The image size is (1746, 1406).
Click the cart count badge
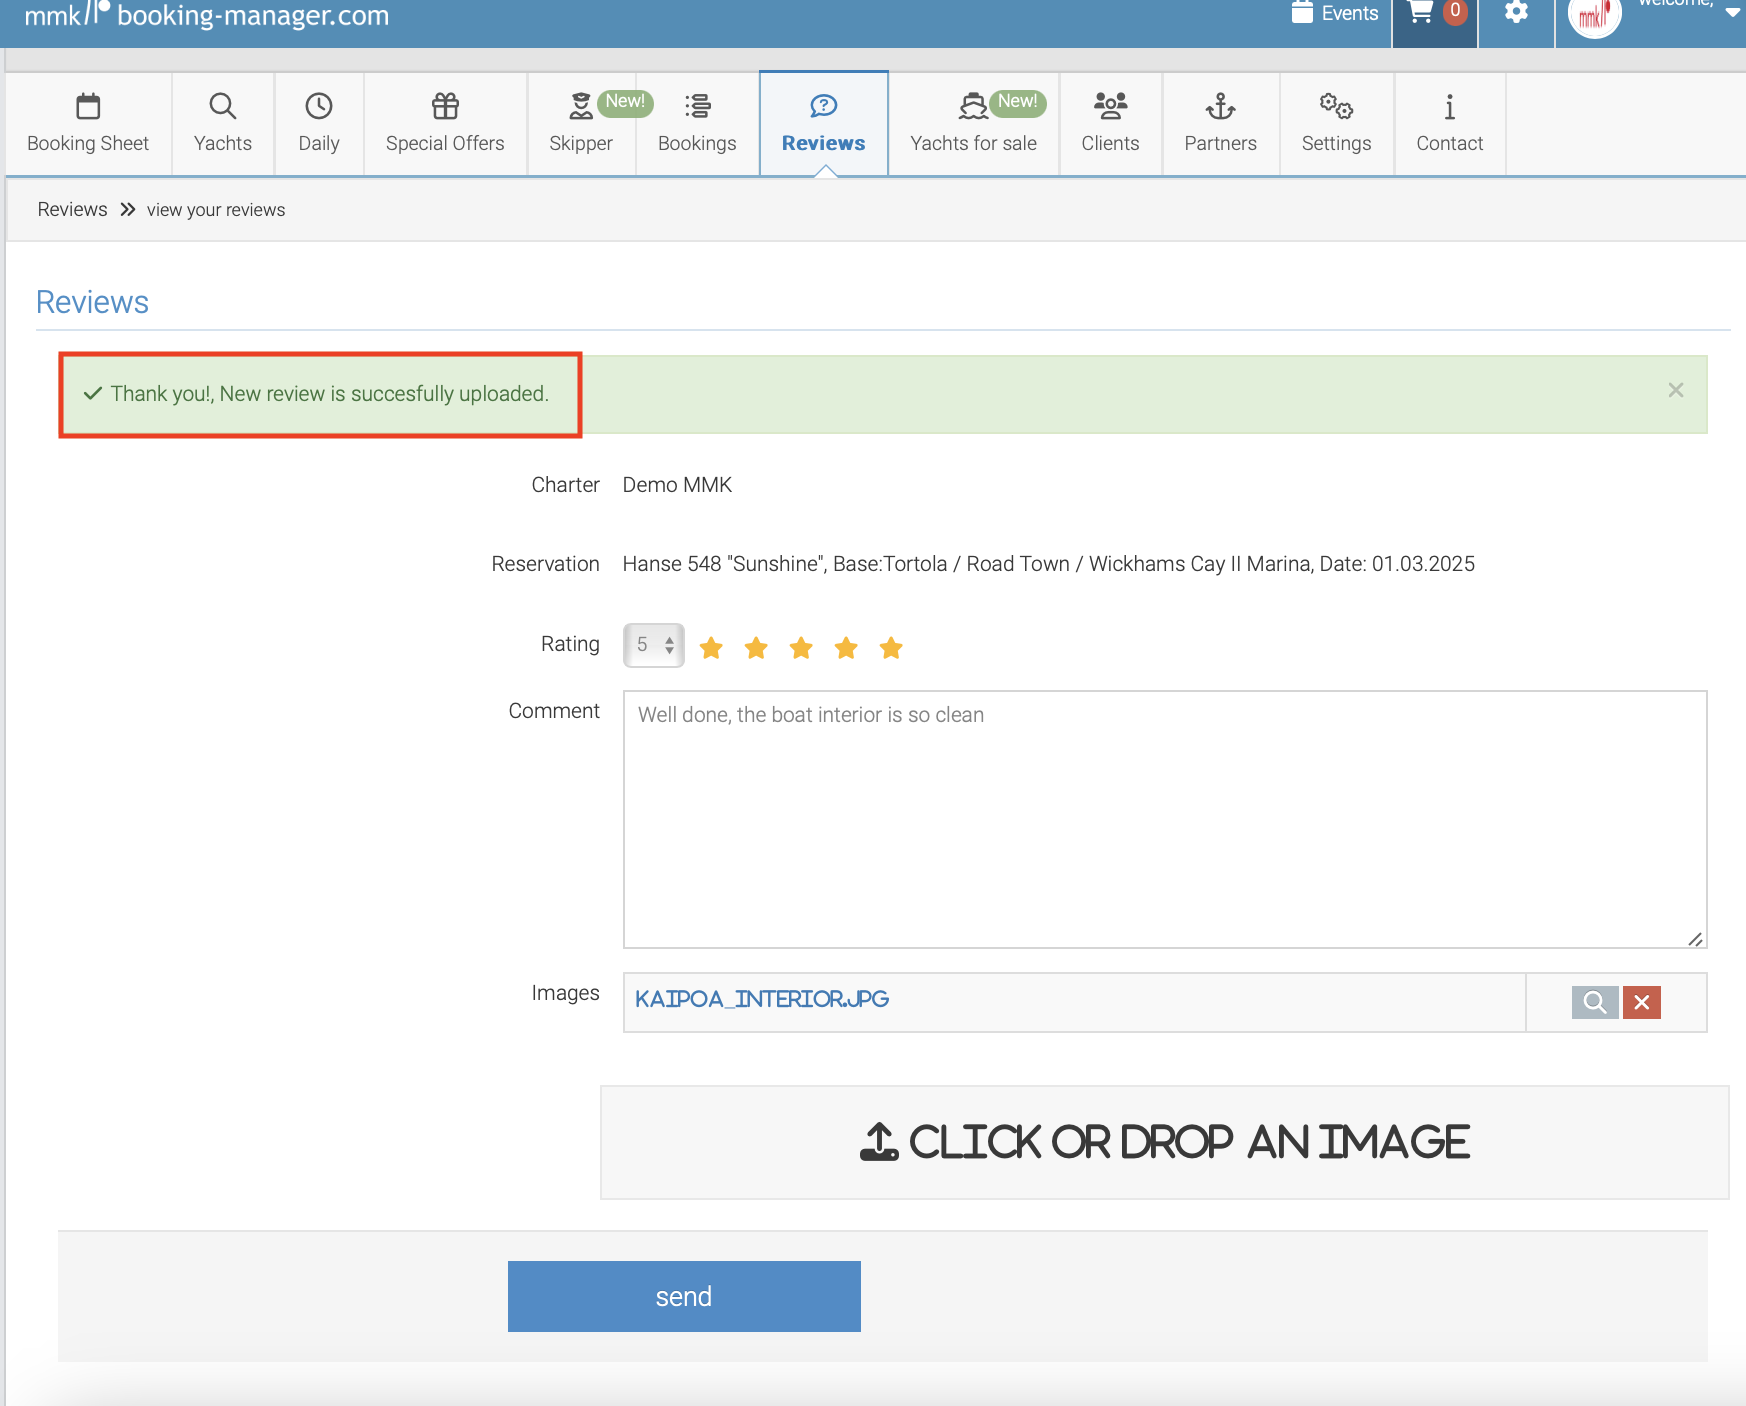coord(1455,10)
